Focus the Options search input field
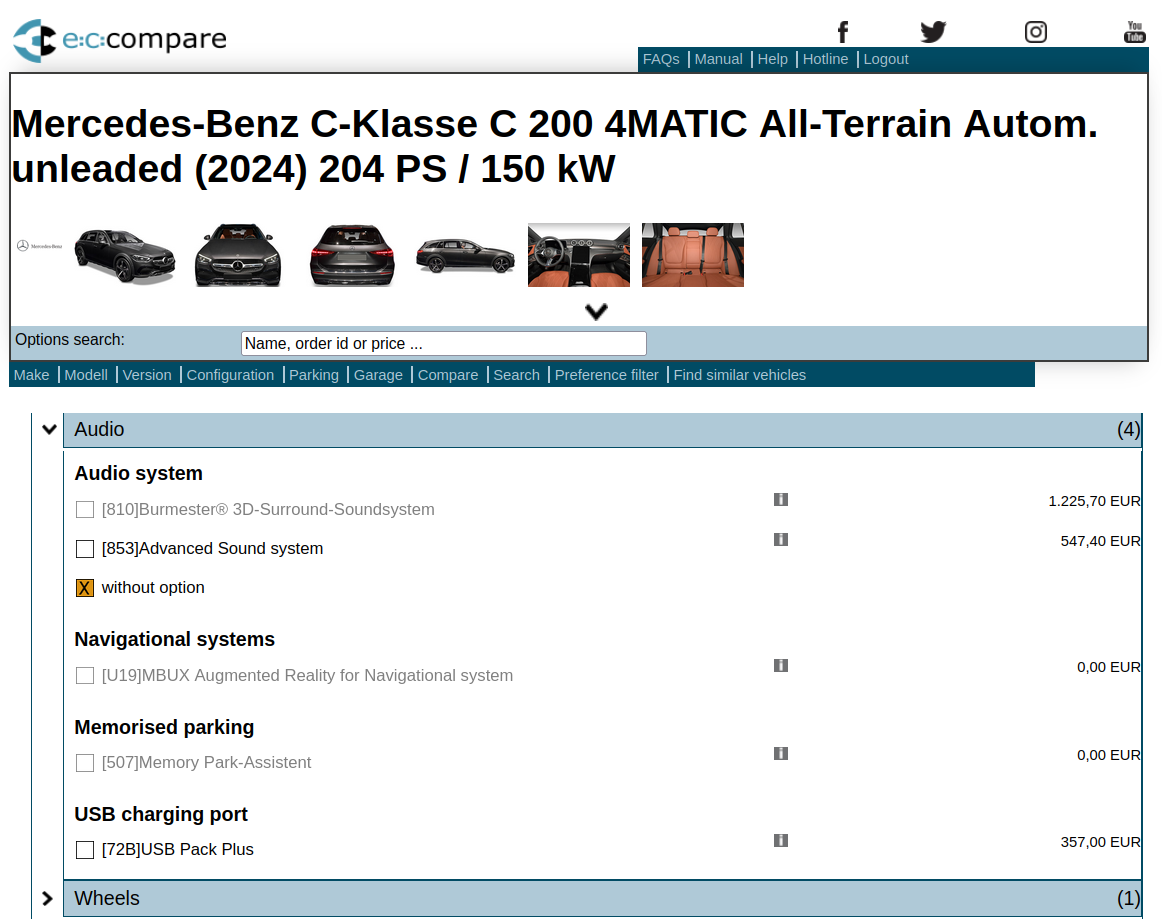Screen dimensions: 1162x919 point(444,344)
